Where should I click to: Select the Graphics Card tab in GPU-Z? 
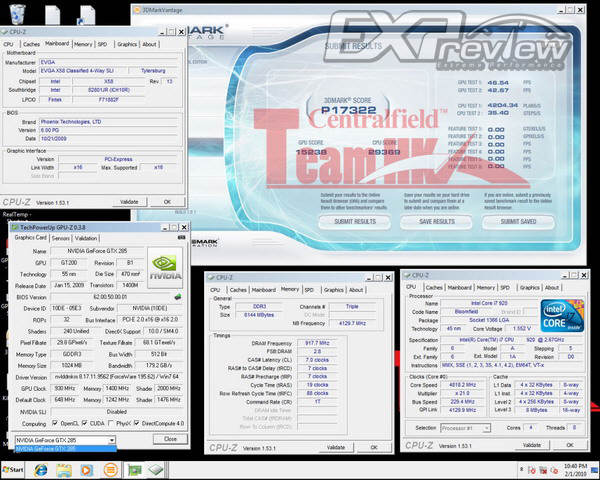pos(31,237)
